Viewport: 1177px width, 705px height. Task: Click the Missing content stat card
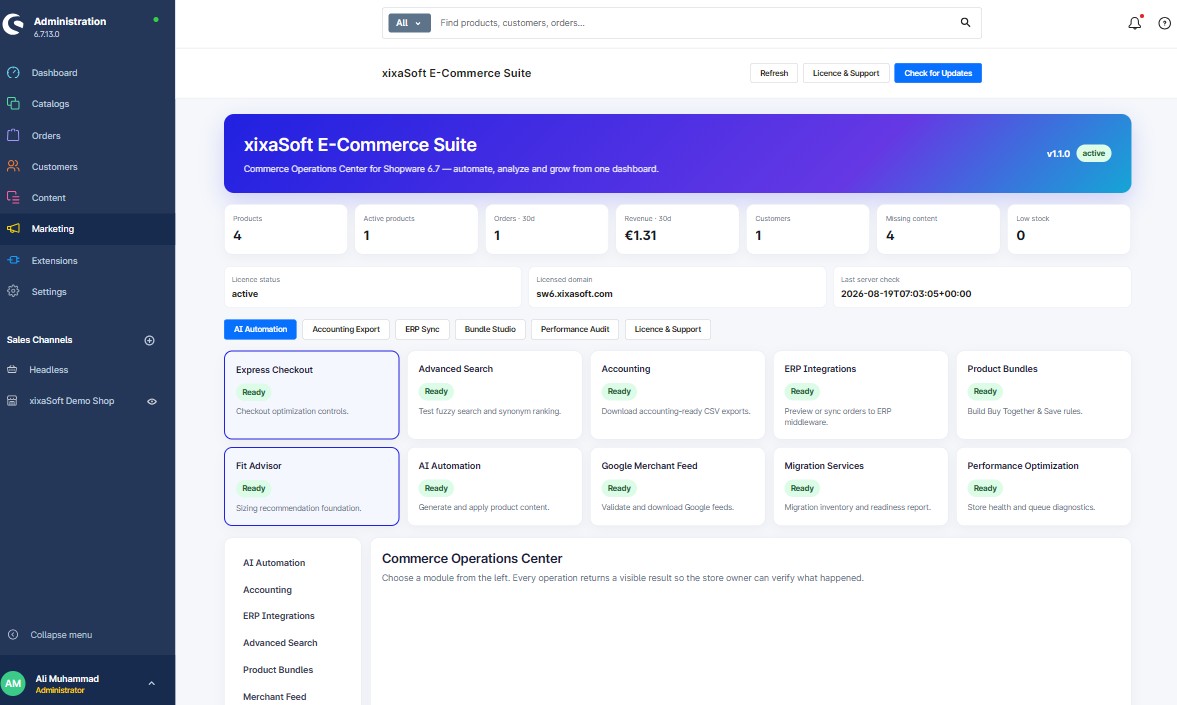[938, 229]
